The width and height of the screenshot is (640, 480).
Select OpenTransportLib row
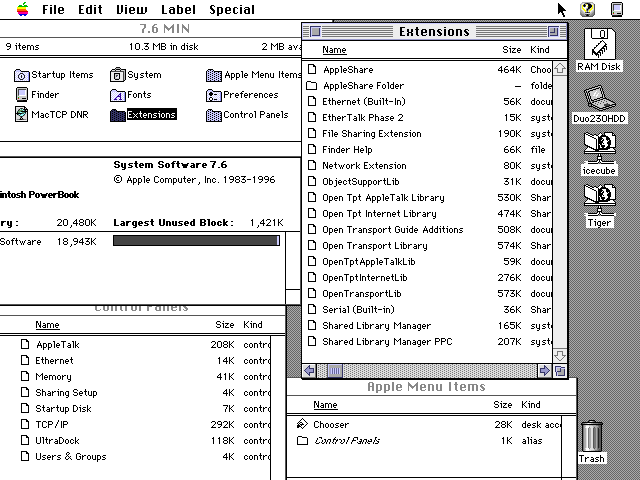429,294
